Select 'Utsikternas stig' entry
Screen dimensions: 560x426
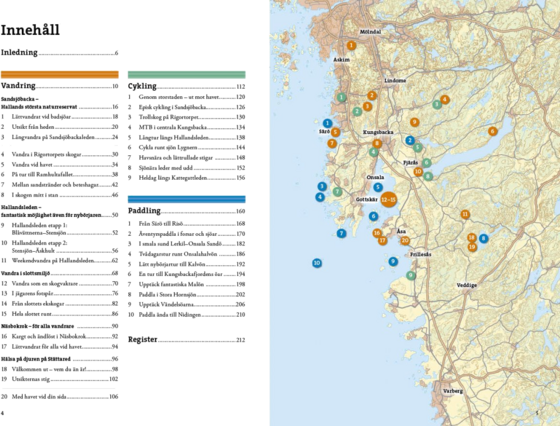tap(59, 379)
